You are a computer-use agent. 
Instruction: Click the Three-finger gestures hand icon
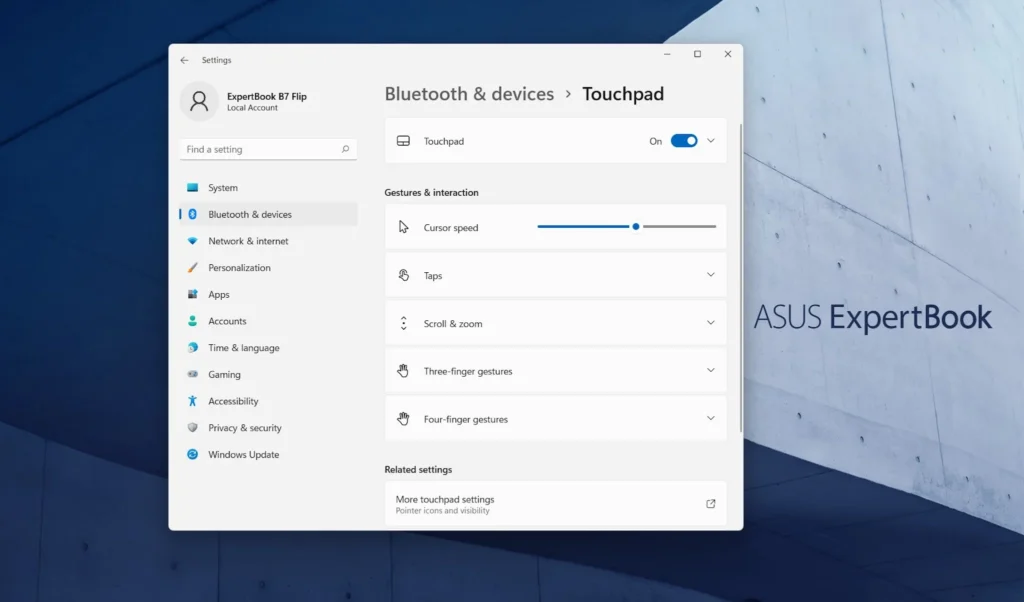click(403, 371)
